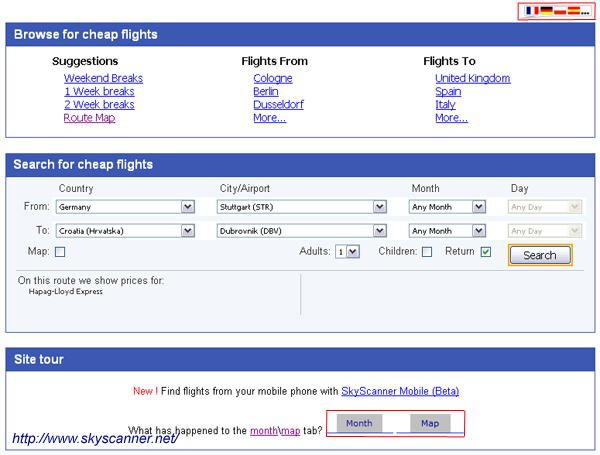Open the SkyScanner Mobile (Beta) link
600x455 pixels.
tap(400, 391)
